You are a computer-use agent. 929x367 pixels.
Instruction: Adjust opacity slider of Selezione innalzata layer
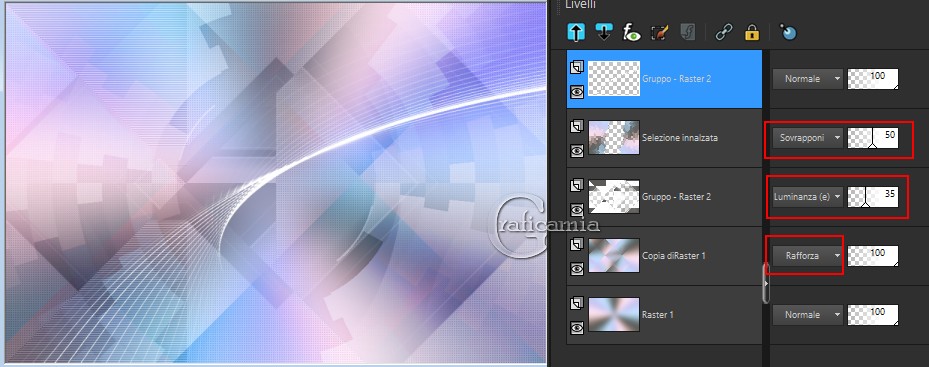[873, 138]
